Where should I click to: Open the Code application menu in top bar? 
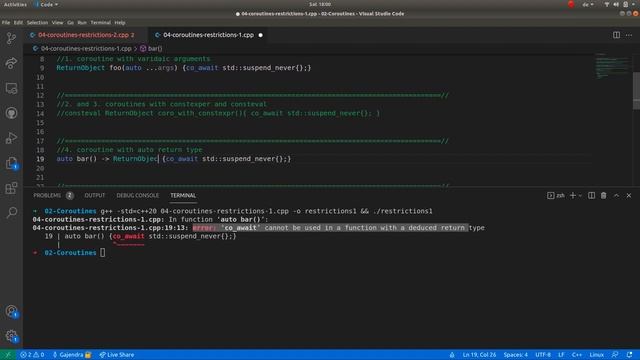(47, 4)
